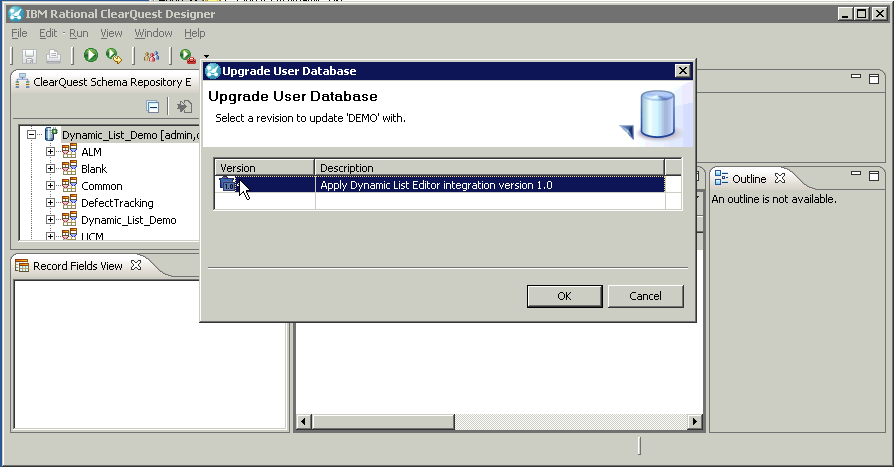This screenshot has width=894, height=467.
Task: Click the Print toolbar icon
Action: click(x=54, y=56)
